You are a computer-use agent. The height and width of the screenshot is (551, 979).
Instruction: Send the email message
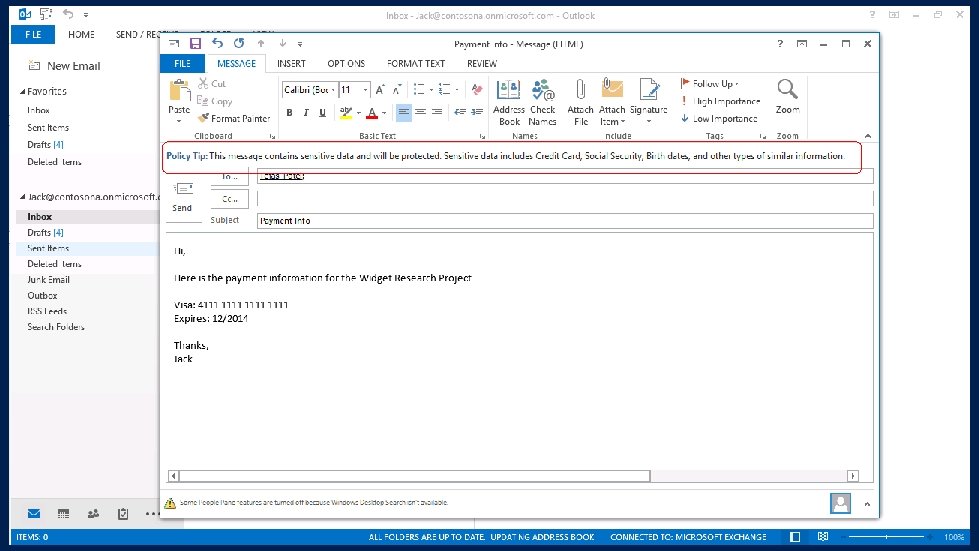182,197
